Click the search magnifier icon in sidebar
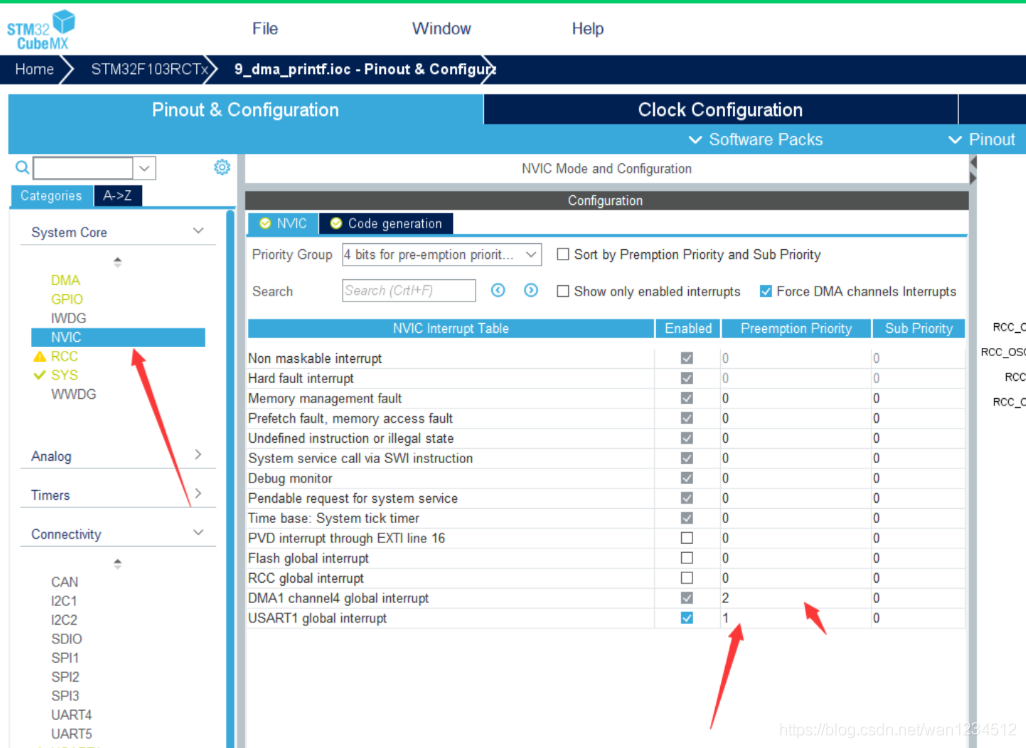1026x748 pixels. click(22, 168)
